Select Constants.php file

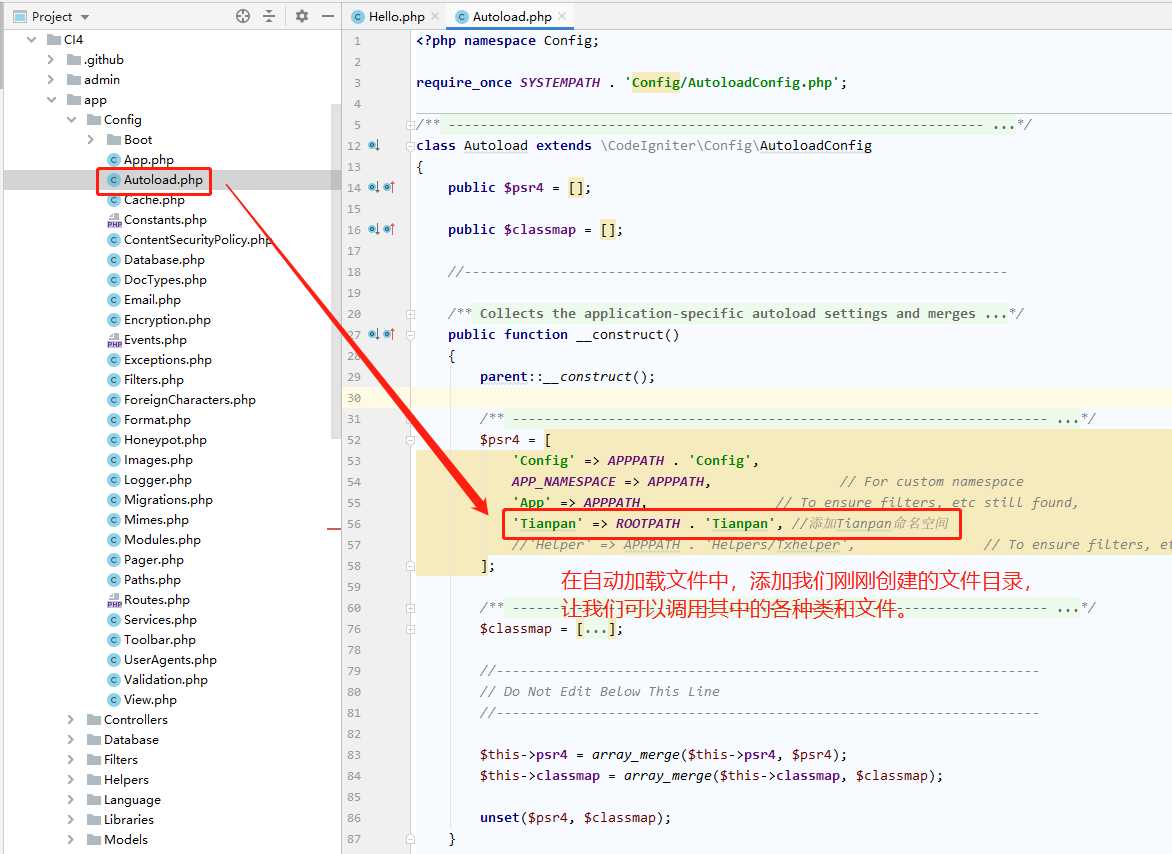(165, 220)
